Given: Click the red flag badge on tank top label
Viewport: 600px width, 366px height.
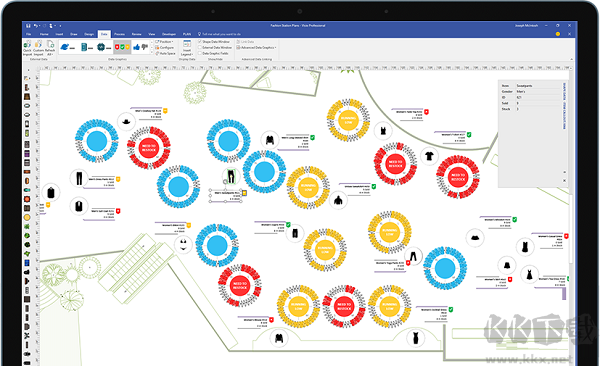Looking at the screenshot, I should 426,112.
